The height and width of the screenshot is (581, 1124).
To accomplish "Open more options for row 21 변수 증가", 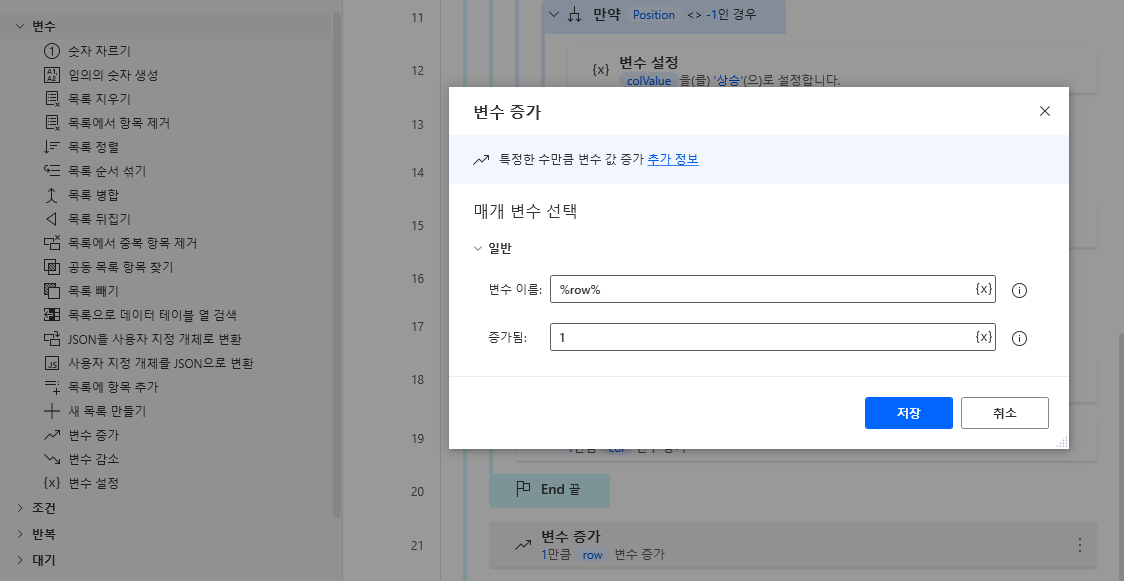I will (x=1080, y=544).
